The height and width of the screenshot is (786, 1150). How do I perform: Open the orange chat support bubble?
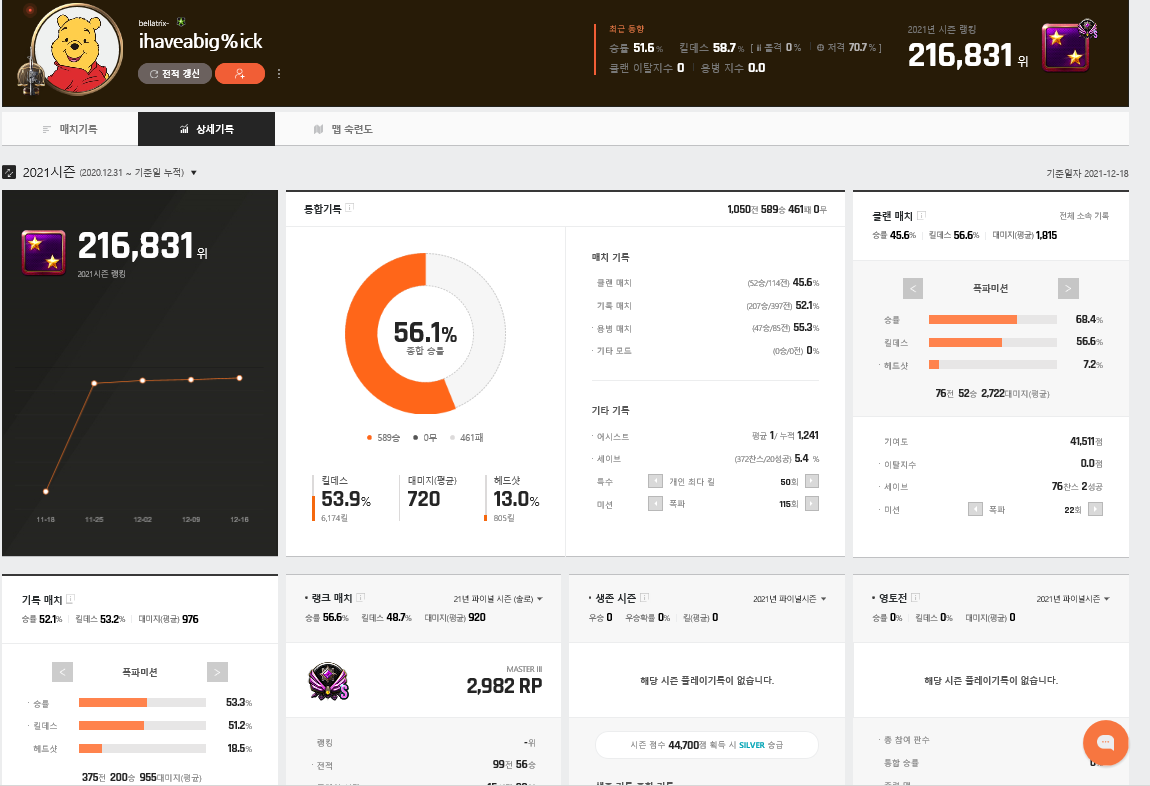point(1105,742)
